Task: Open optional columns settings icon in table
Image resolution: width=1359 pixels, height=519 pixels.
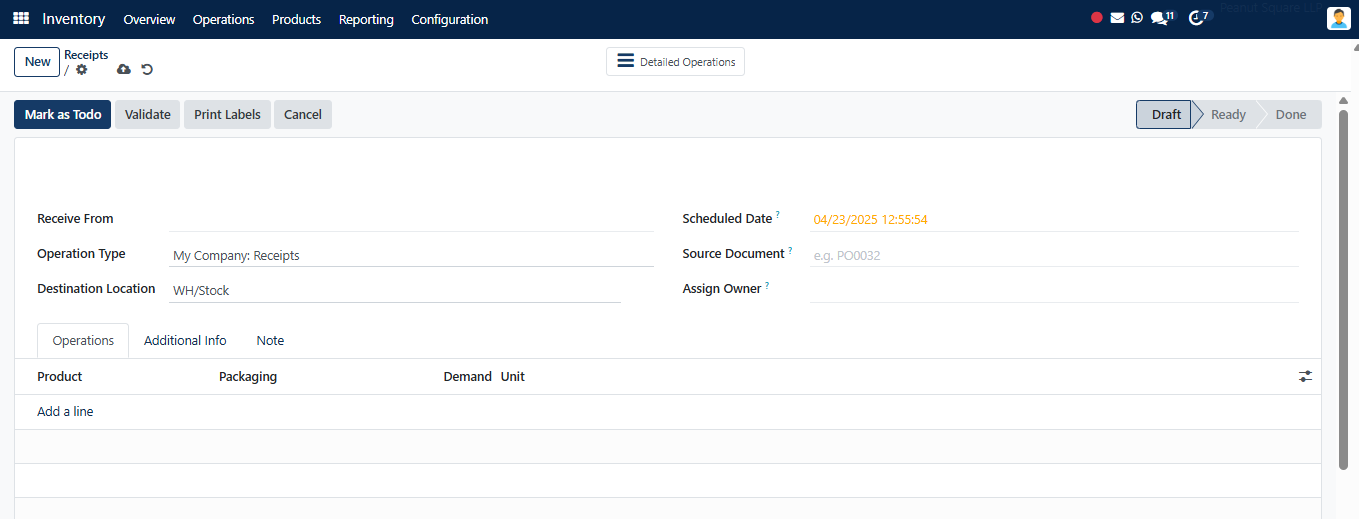Action: coord(1305,377)
